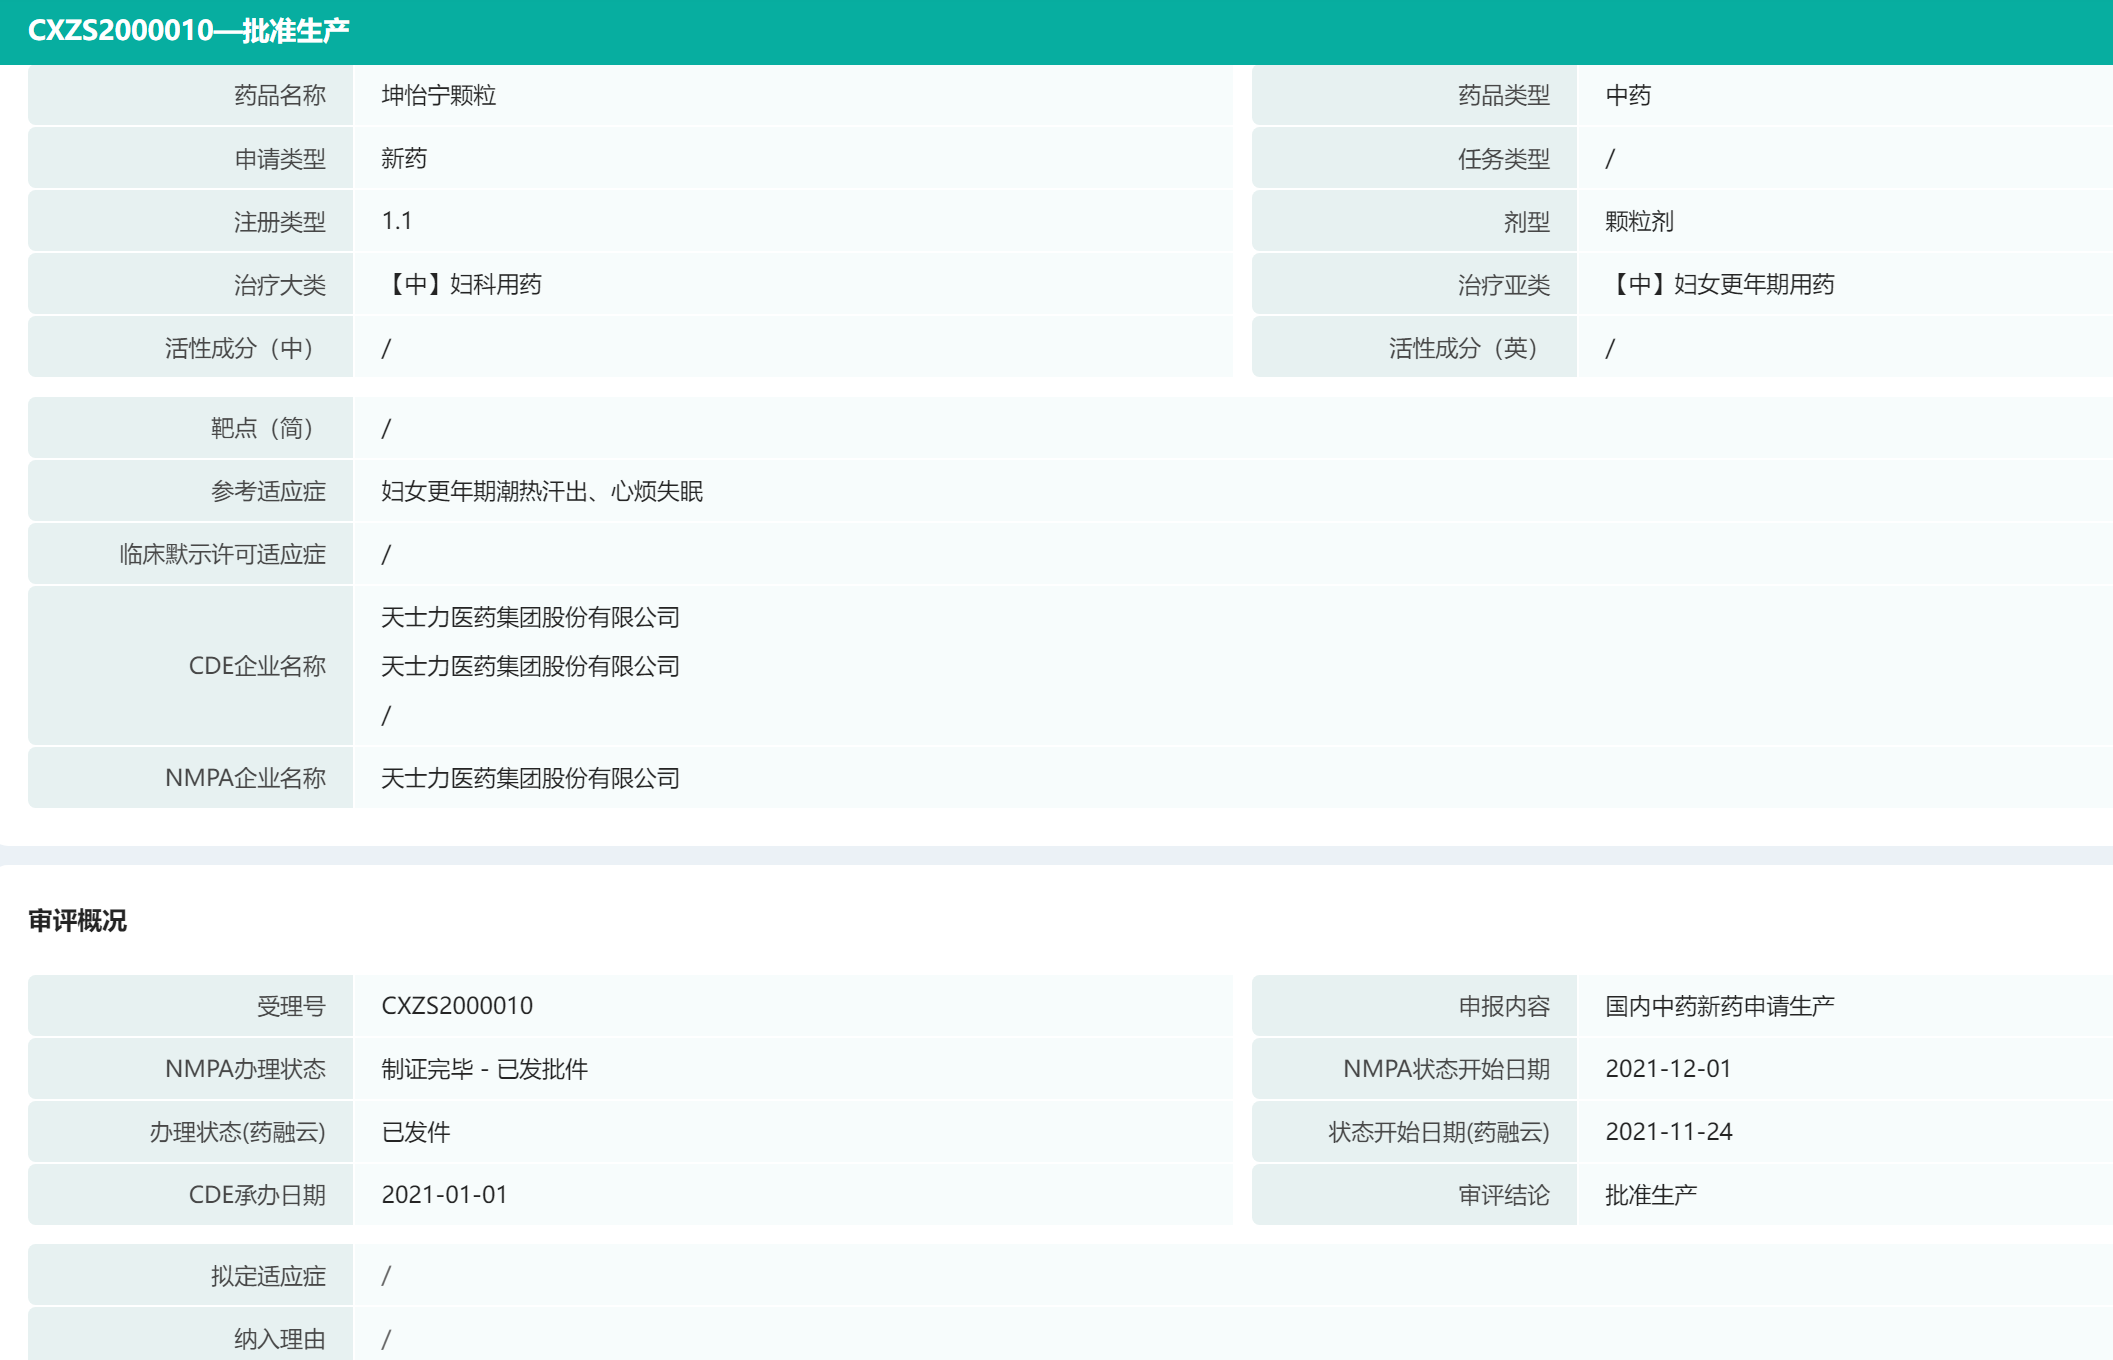The image size is (2113, 1360).
Task: Click the drug name 坤怡宁颗粒
Action: [x=438, y=96]
